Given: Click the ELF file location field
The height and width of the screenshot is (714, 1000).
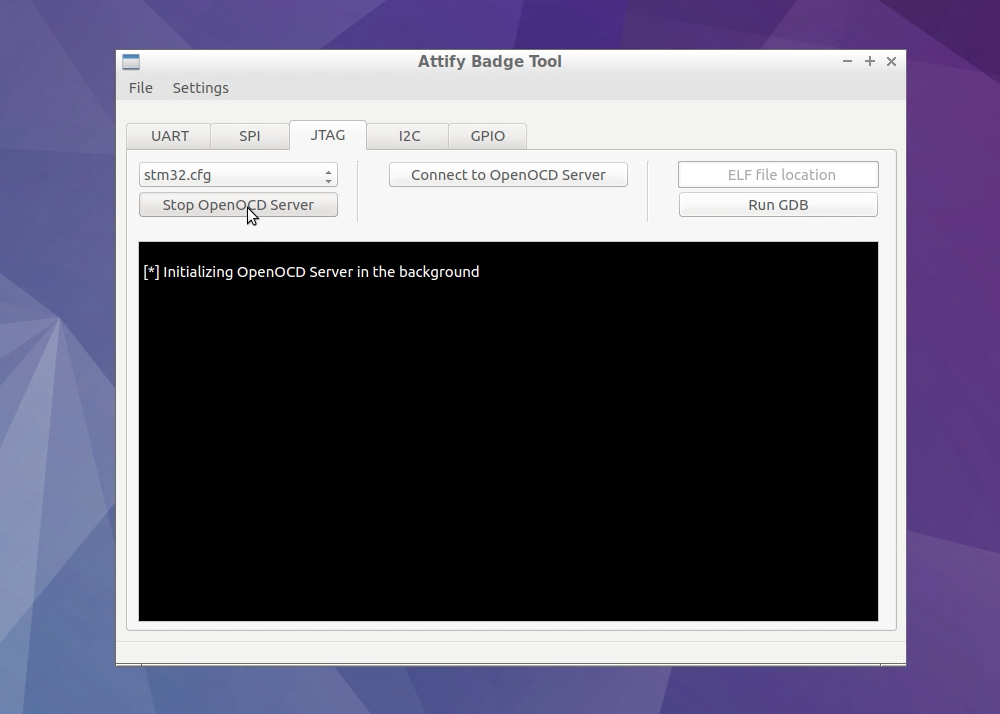Looking at the screenshot, I should (778, 174).
